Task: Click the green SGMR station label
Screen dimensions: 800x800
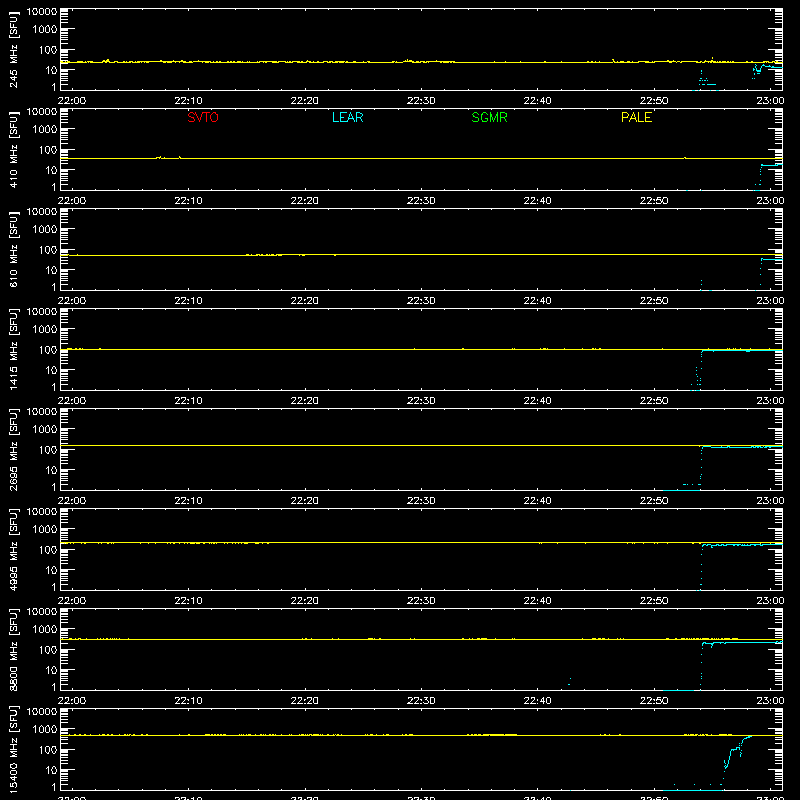Action: 489,117
